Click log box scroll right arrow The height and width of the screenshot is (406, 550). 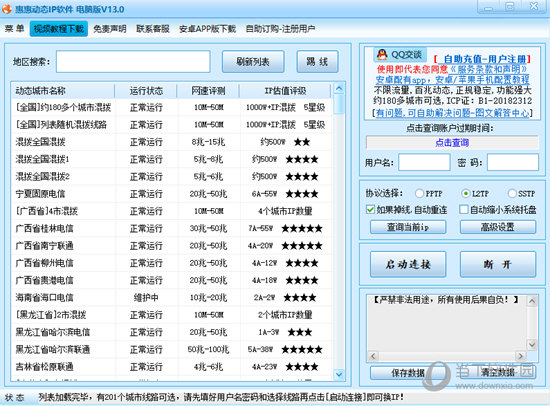click(x=521, y=356)
